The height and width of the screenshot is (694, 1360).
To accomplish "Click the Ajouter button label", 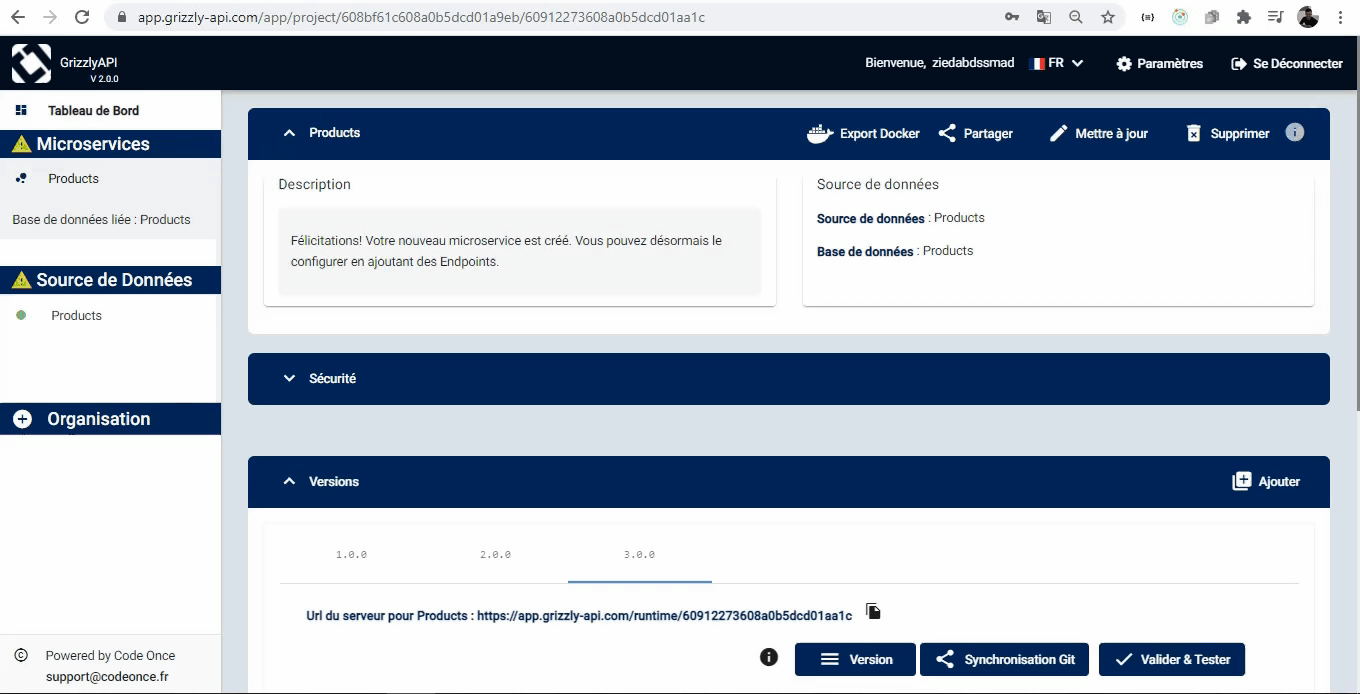I will pos(1279,481).
